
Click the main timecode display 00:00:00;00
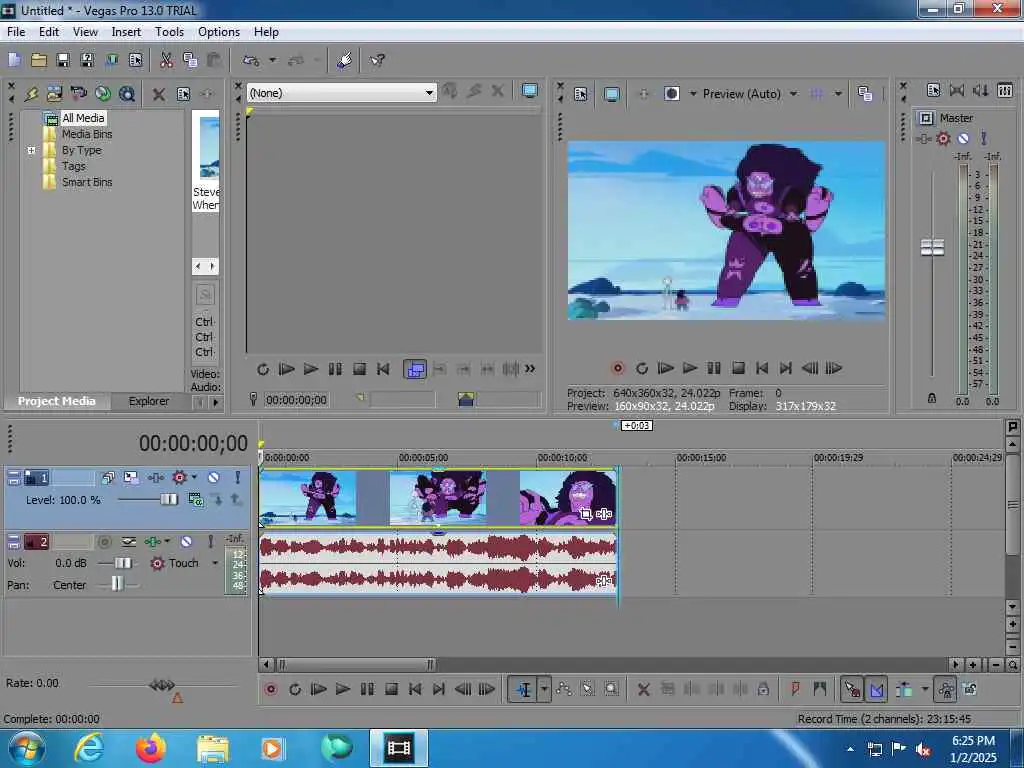tap(193, 443)
